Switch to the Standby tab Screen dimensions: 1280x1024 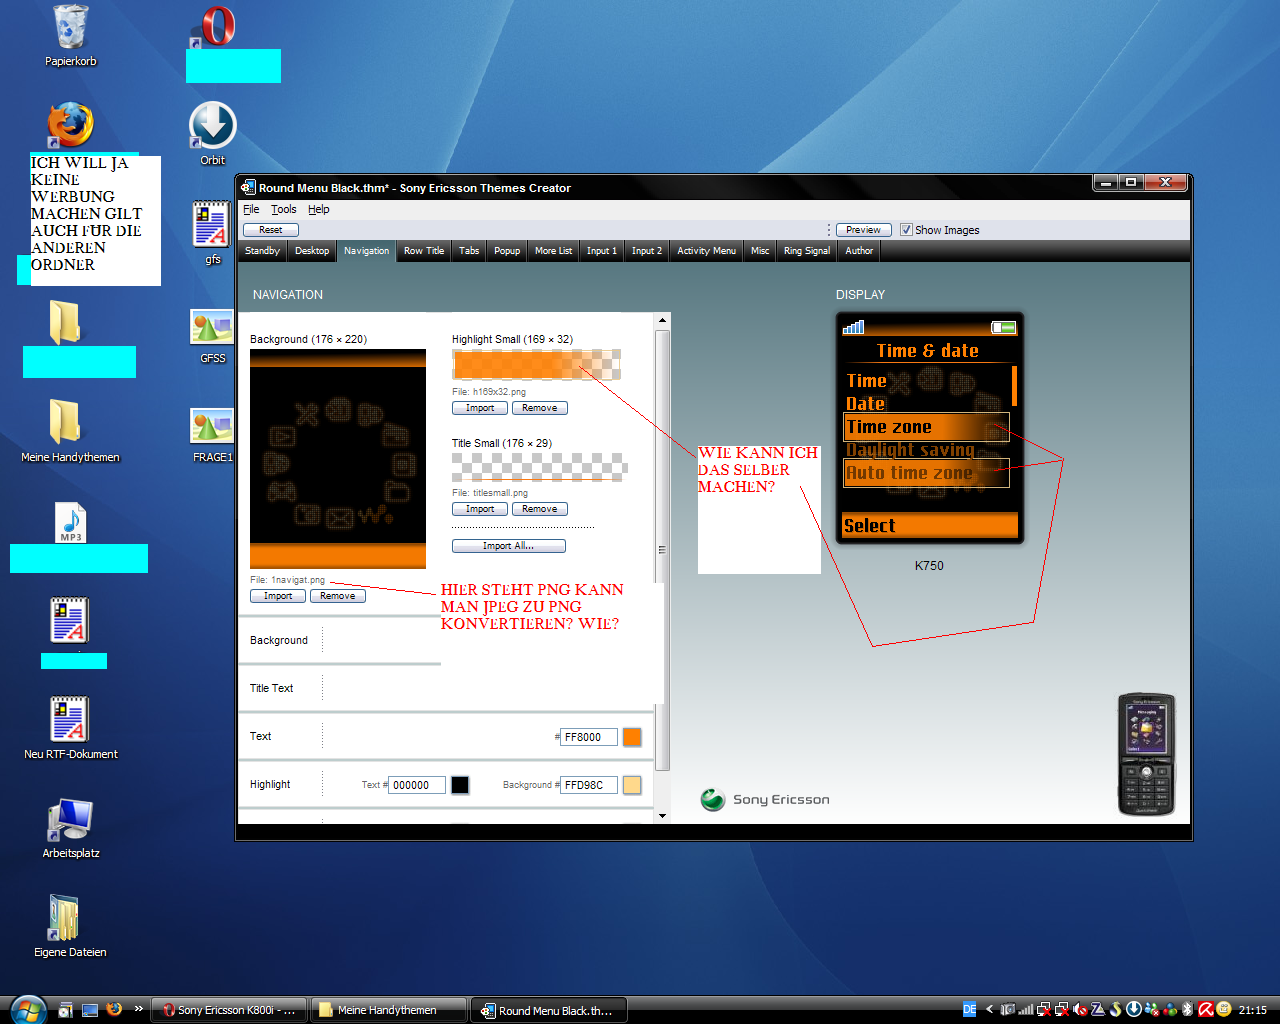coord(262,251)
